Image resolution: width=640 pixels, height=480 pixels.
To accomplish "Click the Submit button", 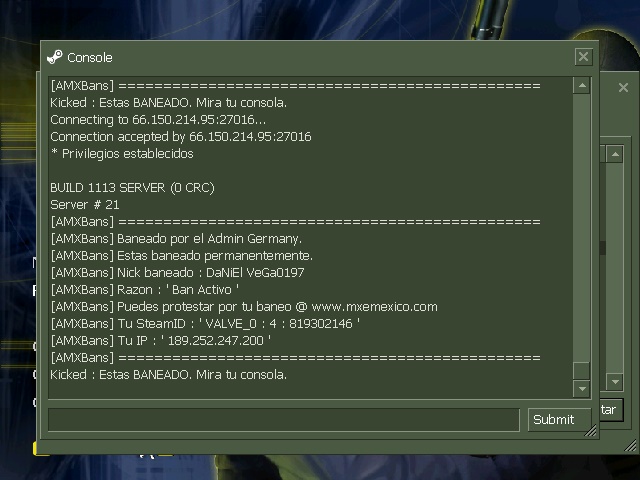I will coord(559,419).
